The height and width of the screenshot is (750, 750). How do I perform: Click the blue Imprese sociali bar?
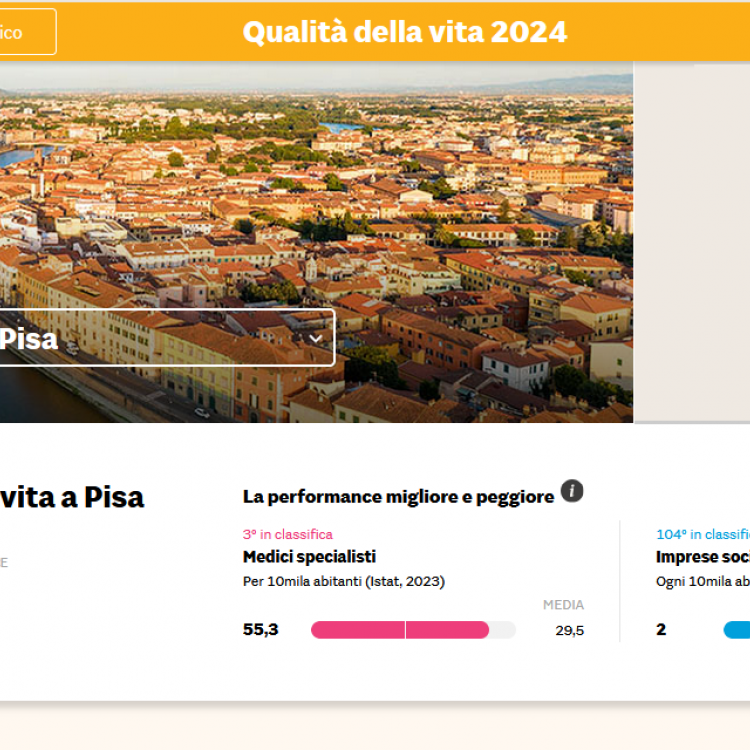[x=737, y=630]
